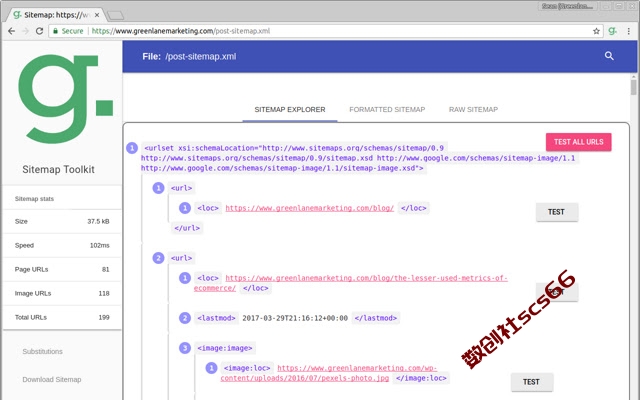Collapse the image:image node badge 3
Screen dimensions: 640x400
pyautogui.click(x=185, y=348)
